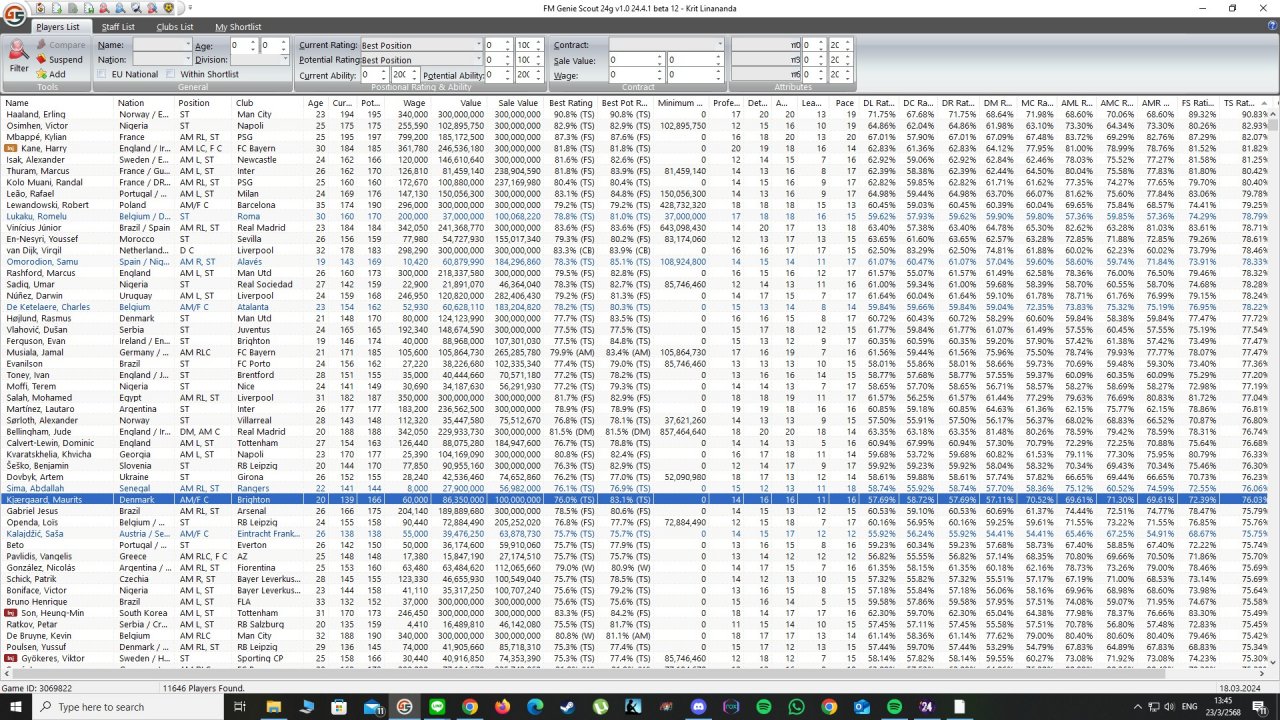Click the Add star tool
Viewport: 1280px width, 720px height.
pyautogui.click(x=50, y=74)
